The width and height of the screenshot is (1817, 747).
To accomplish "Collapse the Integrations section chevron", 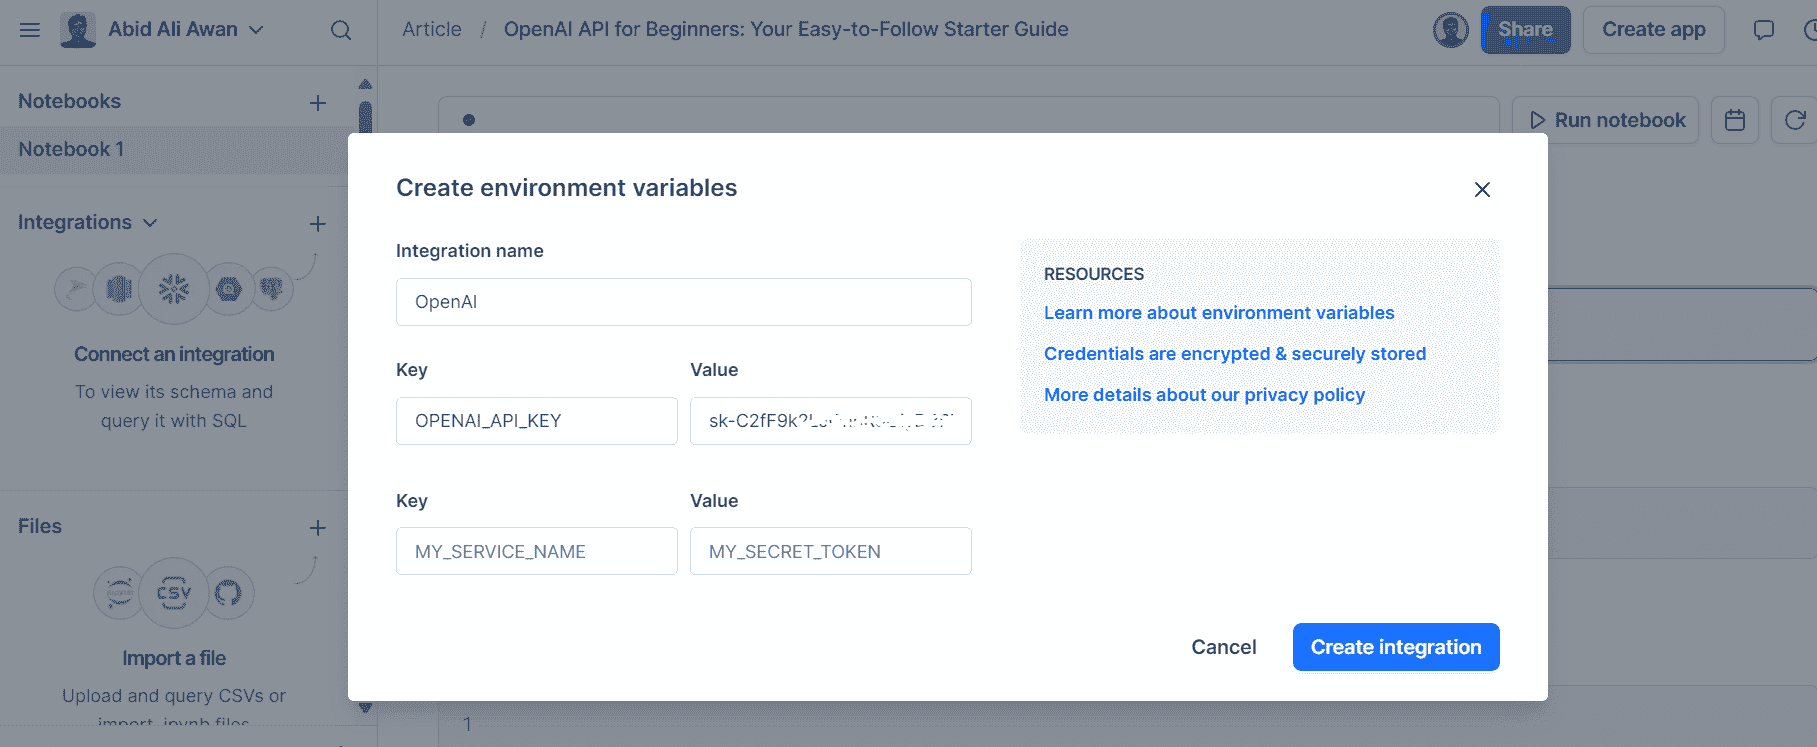I will [x=150, y=223].
